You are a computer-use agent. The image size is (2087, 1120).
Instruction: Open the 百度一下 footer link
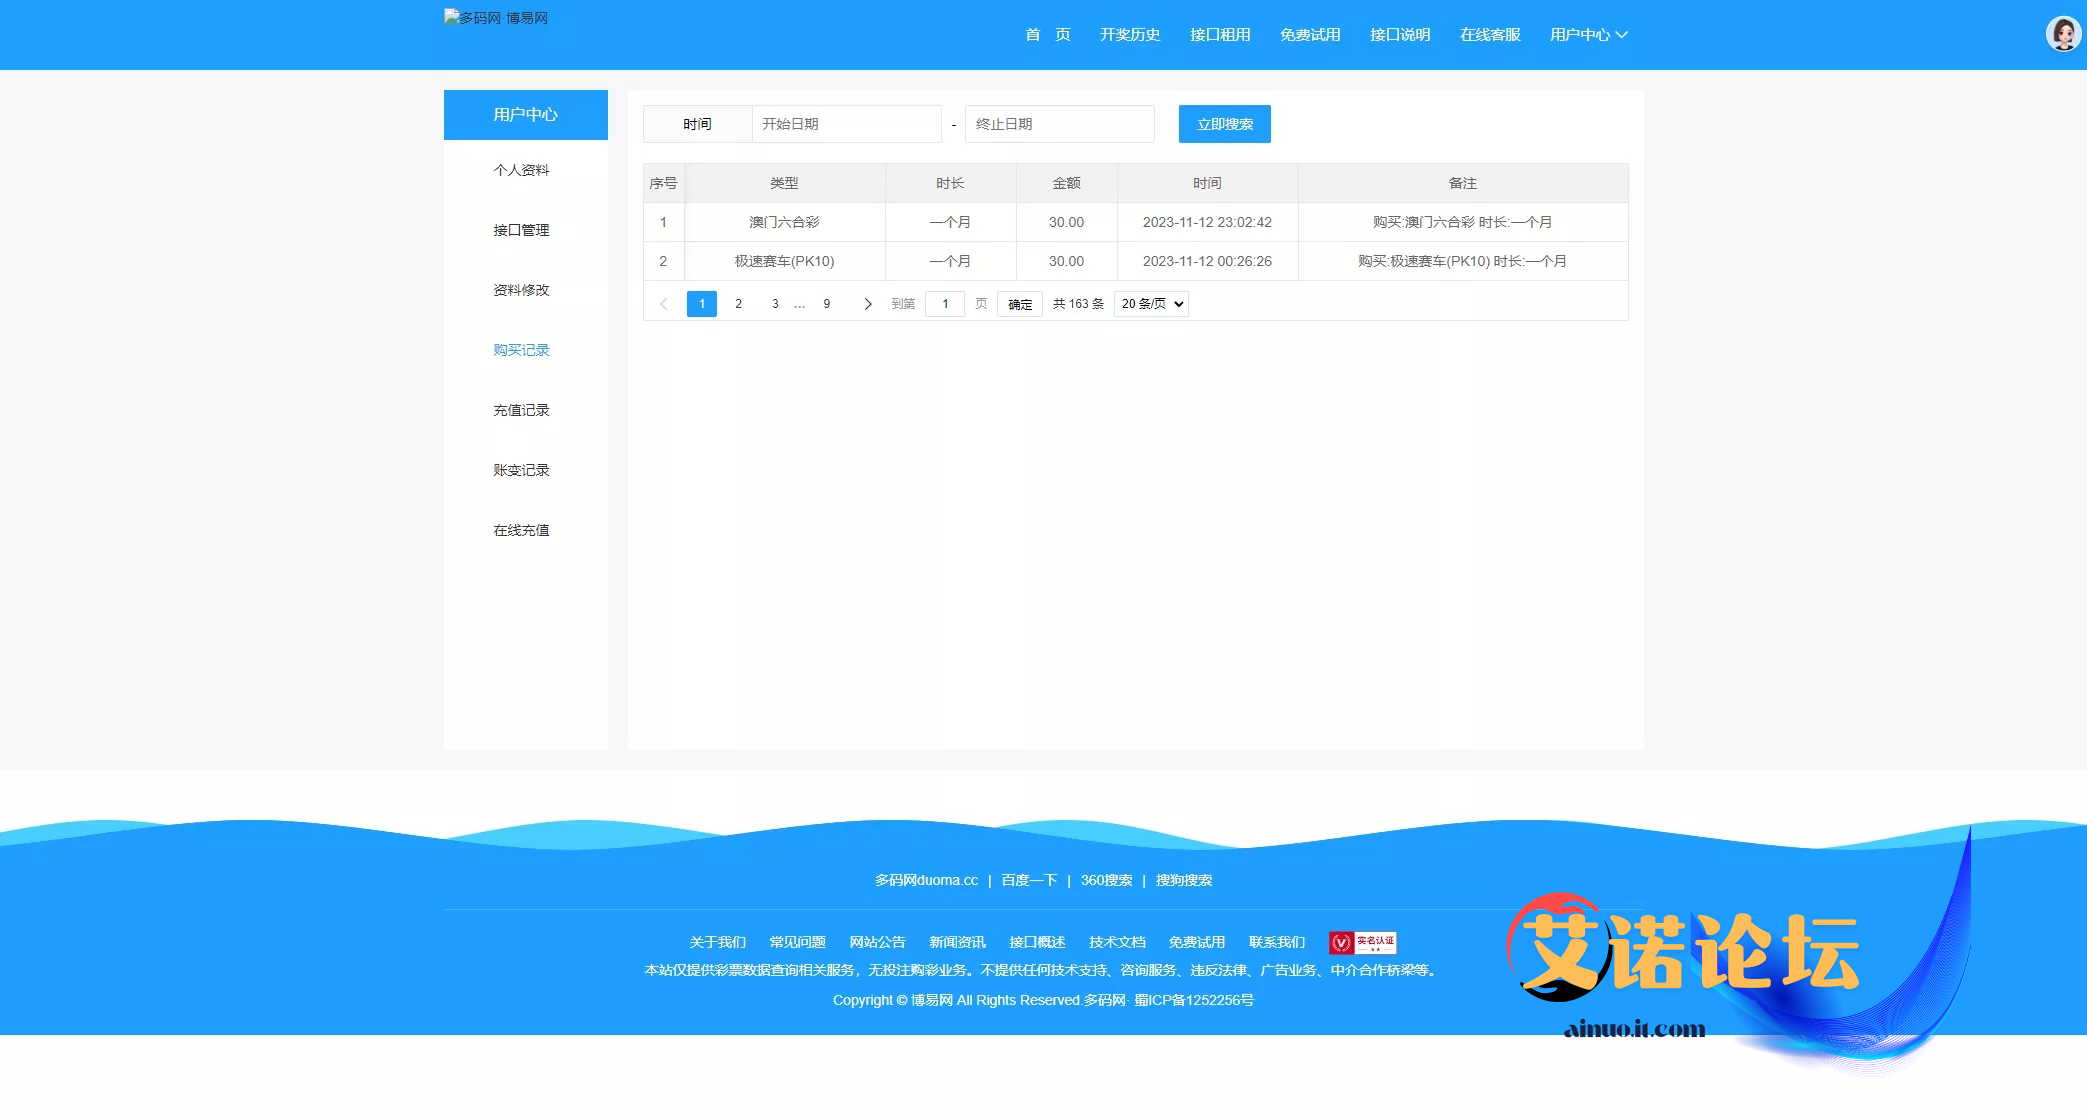tap(1029, 880)
